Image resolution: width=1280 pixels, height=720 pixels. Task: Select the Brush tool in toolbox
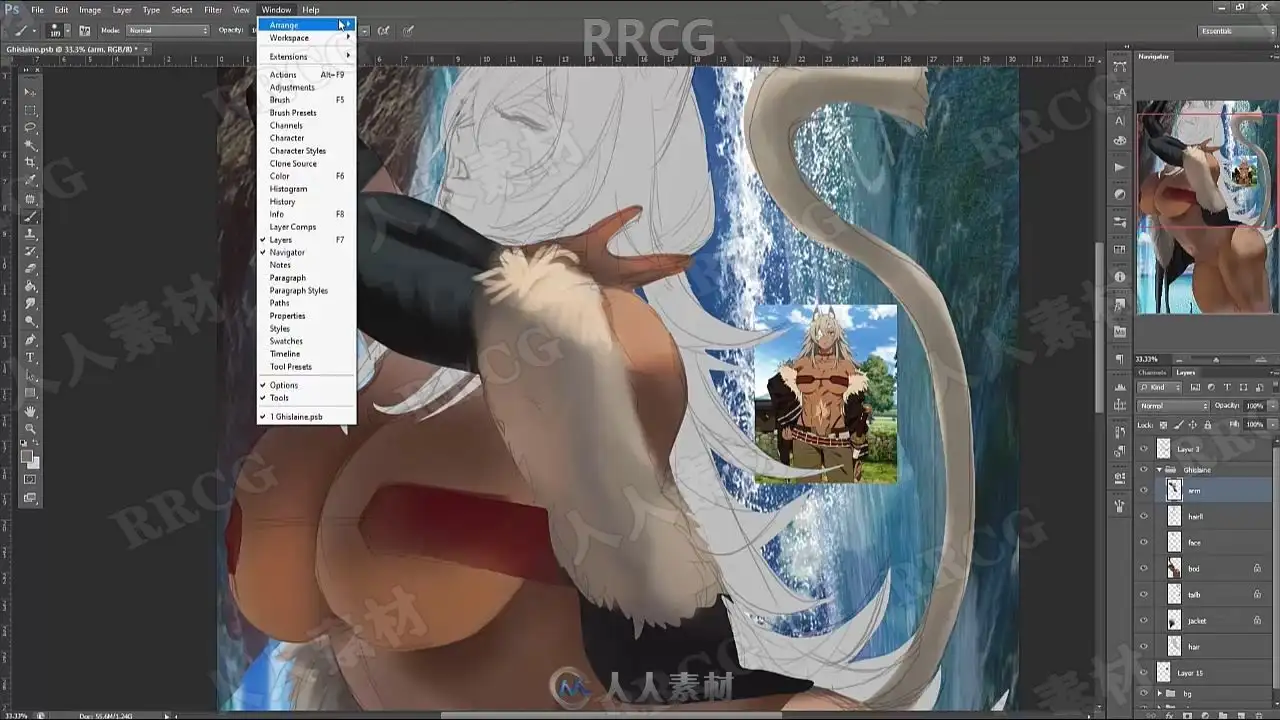pos(31,216)
